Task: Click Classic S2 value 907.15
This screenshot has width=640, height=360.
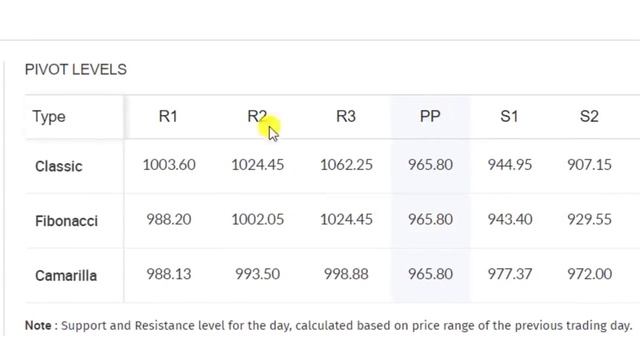Action: point(589,164)
